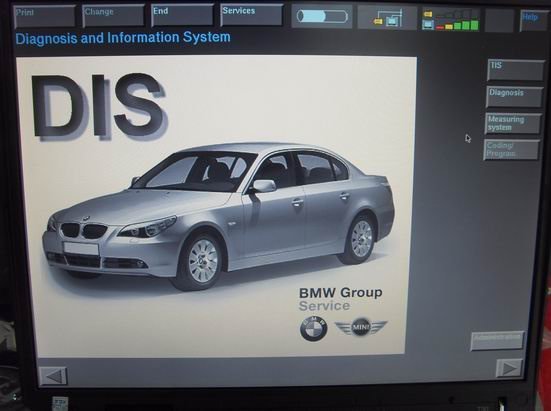Open the Measuring system option

(x=513, y=124)
